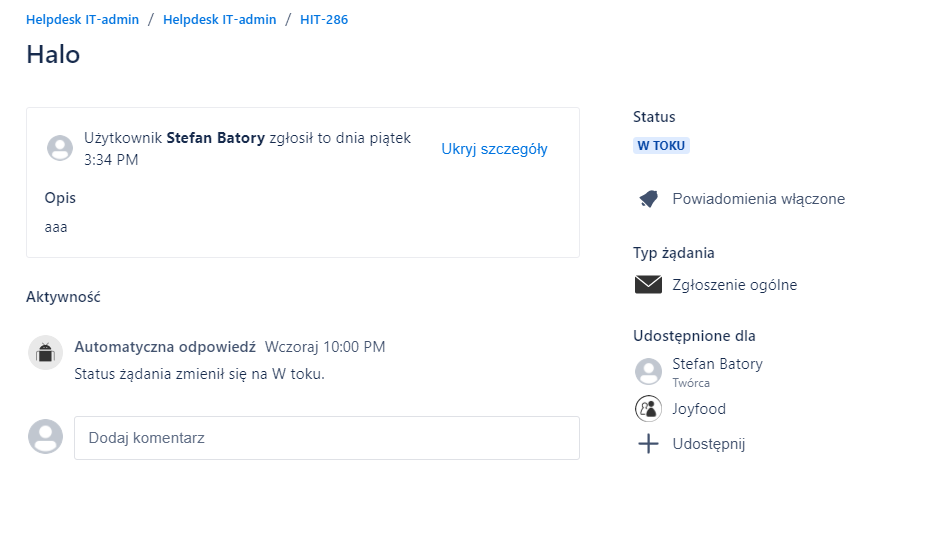Click the Joyfood organization icon
The width and height of the screenshot is (937, 560).
[x=648, y=409]
